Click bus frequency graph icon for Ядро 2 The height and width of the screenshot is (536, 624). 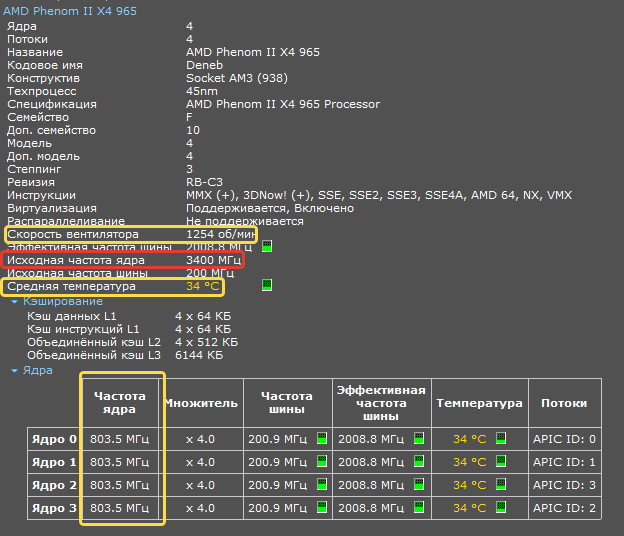tap(322, 484)
